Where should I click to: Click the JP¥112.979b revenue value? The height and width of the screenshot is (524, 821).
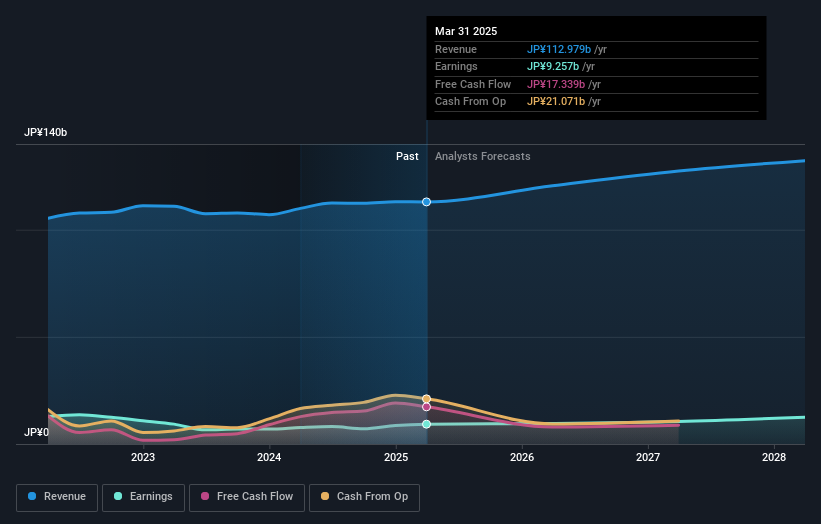pyautogui.click(x=559, y=49)
